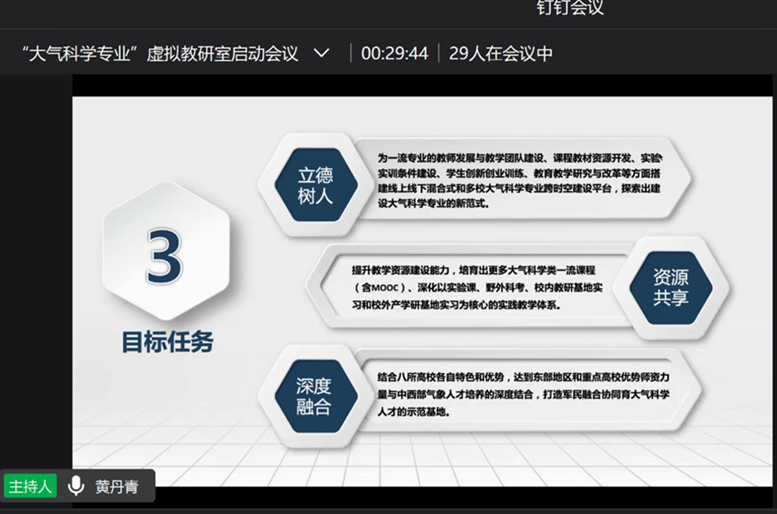Click the meeting title "大气科学专业"虚拟教研室启动会议
This screenshot has height=514, width=777.
pyautogui.click(x=160, y=53)
